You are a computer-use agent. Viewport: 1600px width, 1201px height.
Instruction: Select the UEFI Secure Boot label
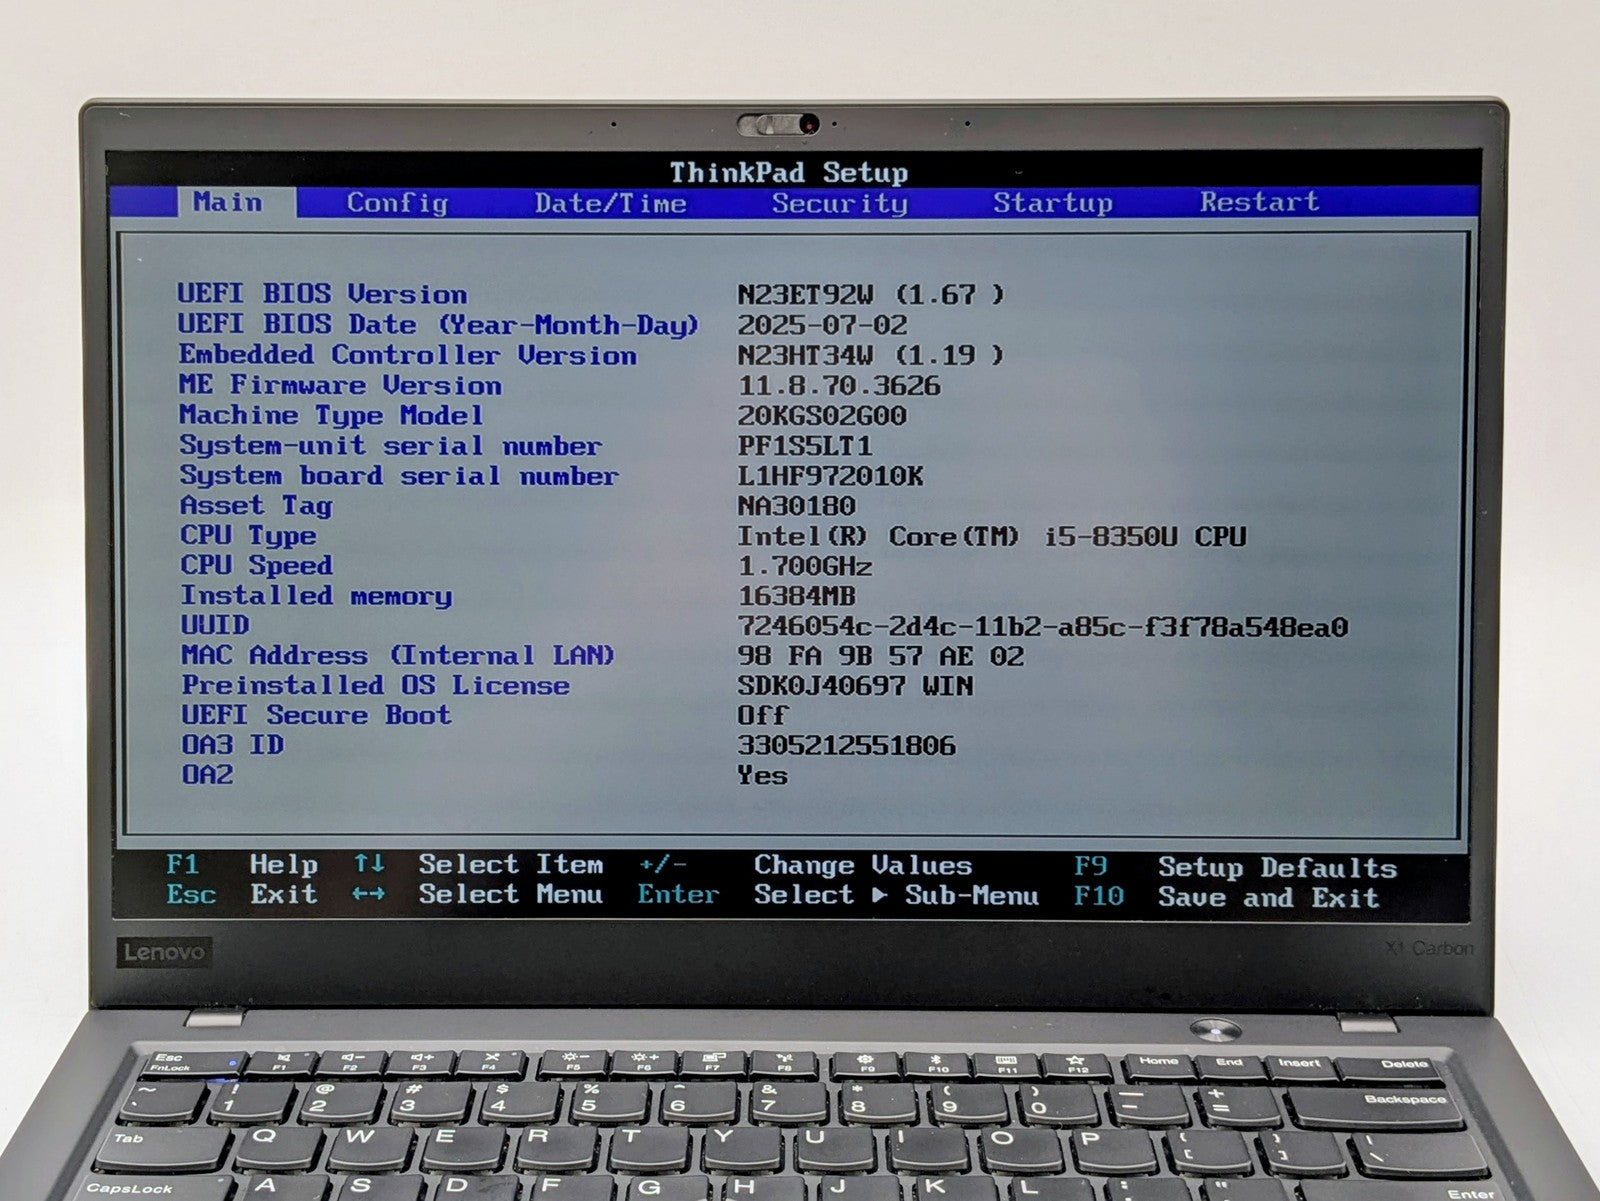(x=316, y=715)
